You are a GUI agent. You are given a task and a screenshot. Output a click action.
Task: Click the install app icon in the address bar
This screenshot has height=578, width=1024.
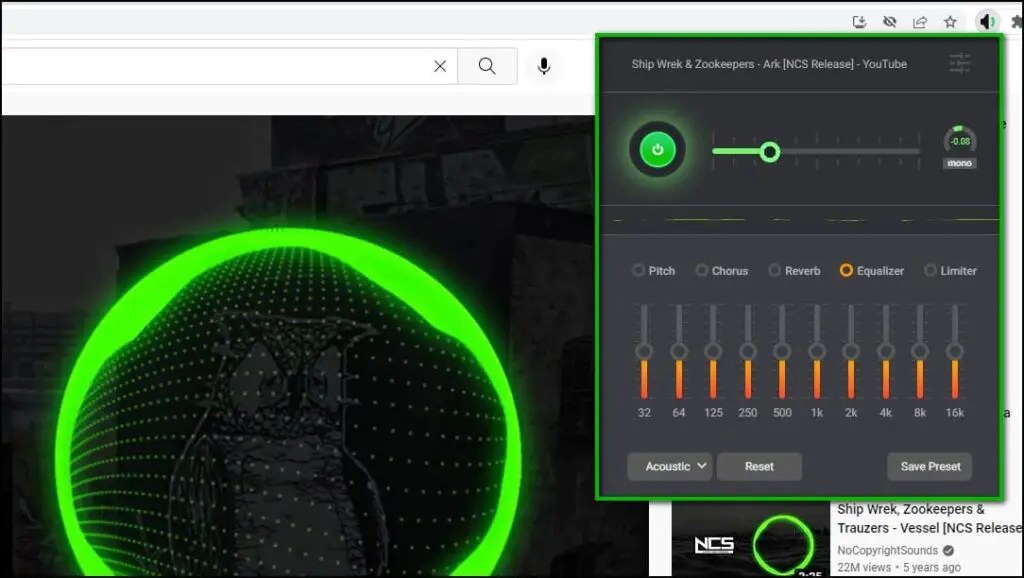pyautogui.click(x=859, y=22)
